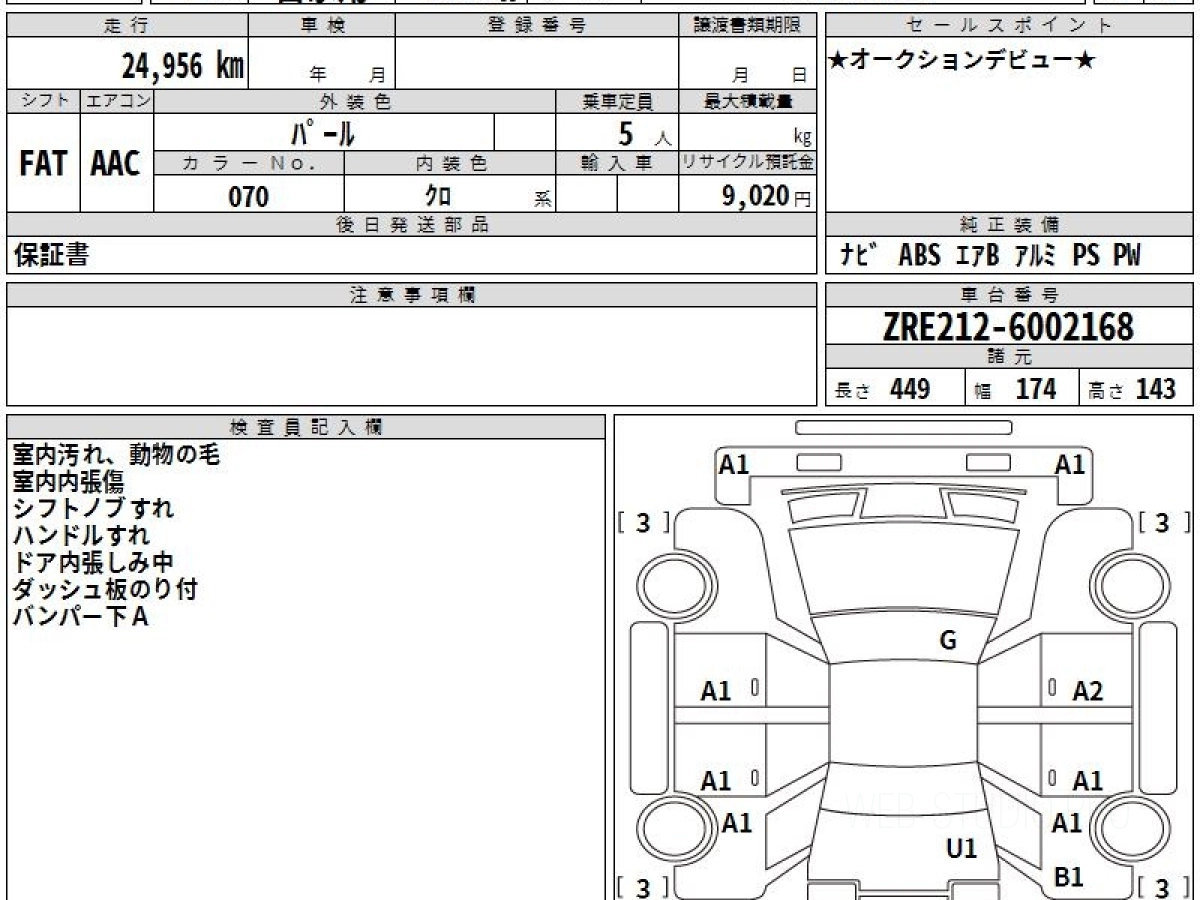Click the 最大積載量 header
This screenshot has height=900, width=1200.
tap(747, 101)
